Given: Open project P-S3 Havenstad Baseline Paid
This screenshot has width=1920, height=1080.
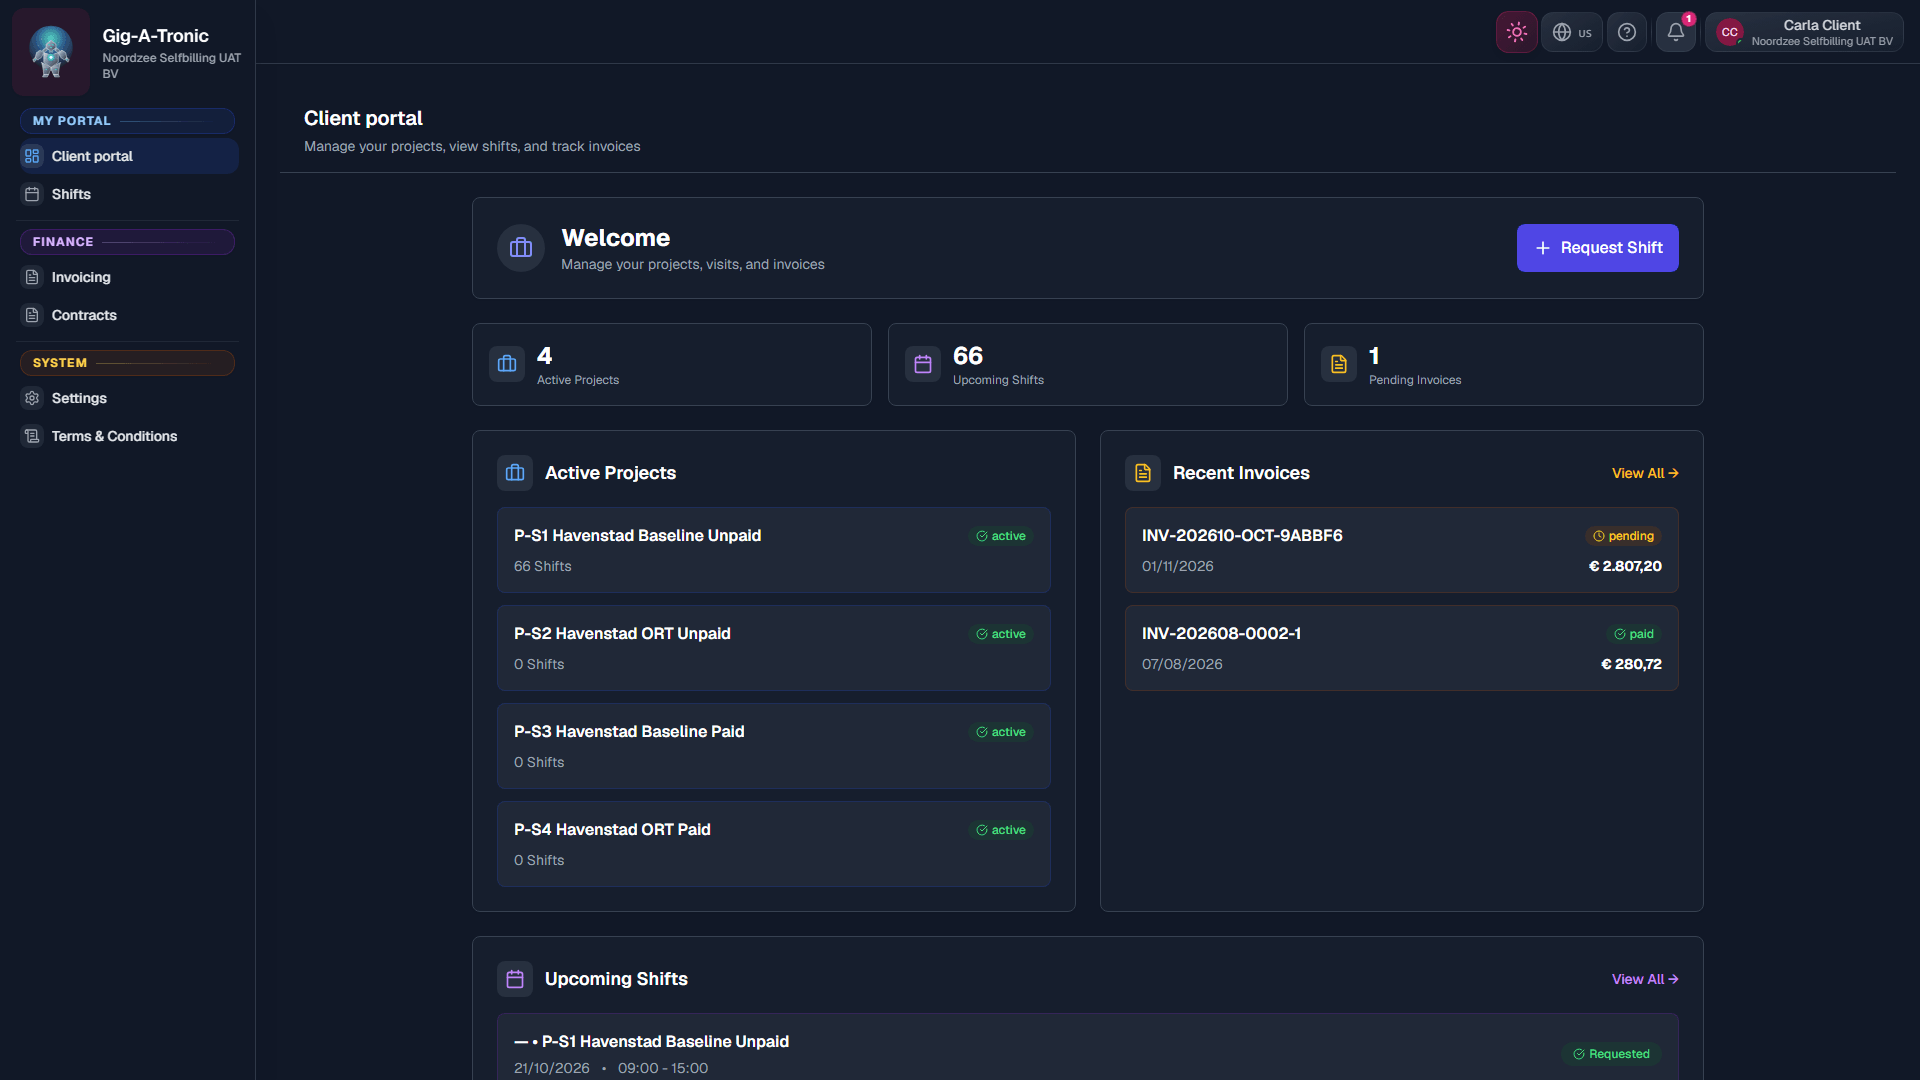Looking at the screenshot, I should tap(774, 746).
